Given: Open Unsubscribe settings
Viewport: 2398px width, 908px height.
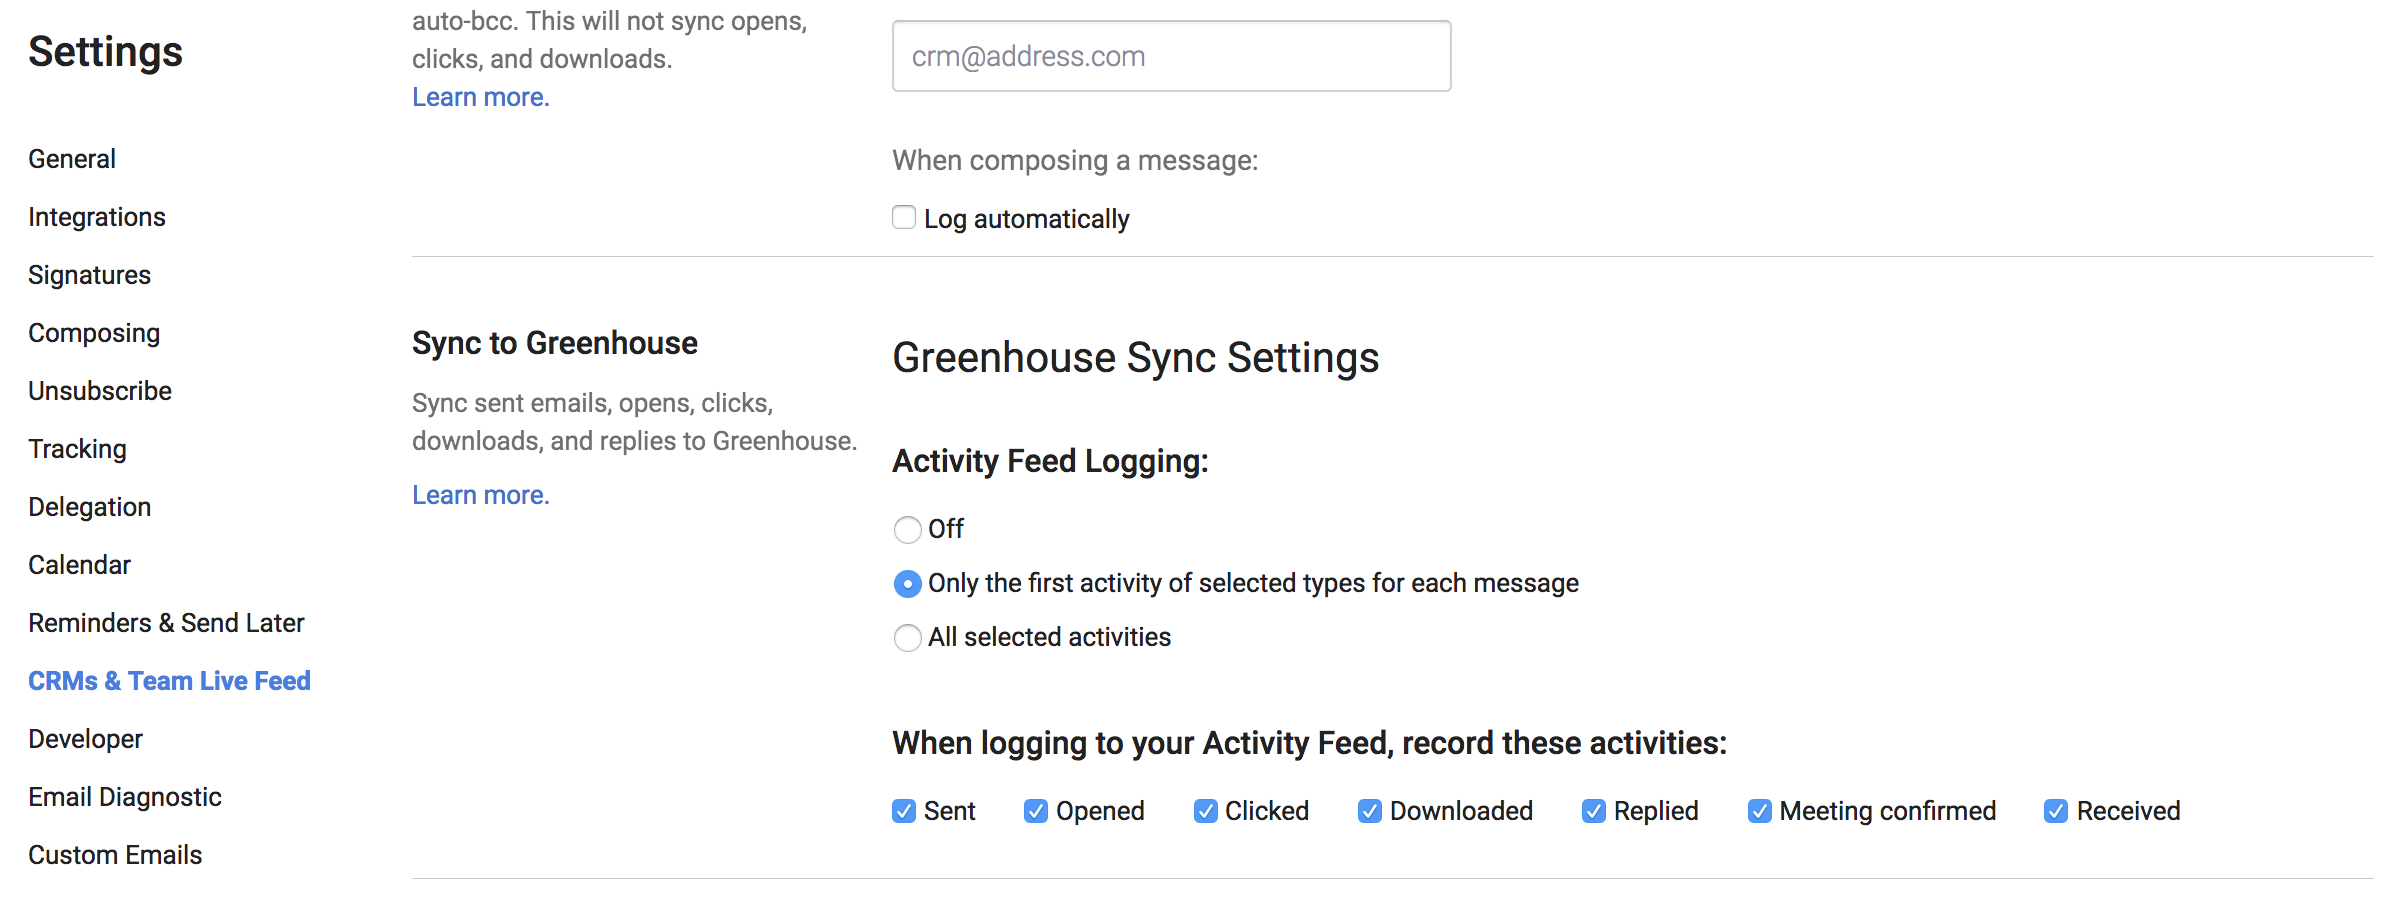Looking at the screenshot, I should (x=100, y=391).
